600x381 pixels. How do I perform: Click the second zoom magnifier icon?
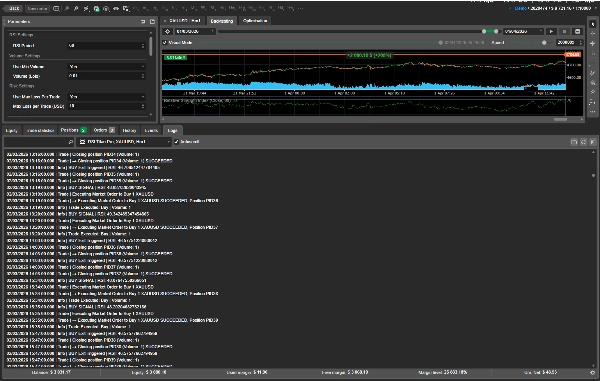point(76,8)
